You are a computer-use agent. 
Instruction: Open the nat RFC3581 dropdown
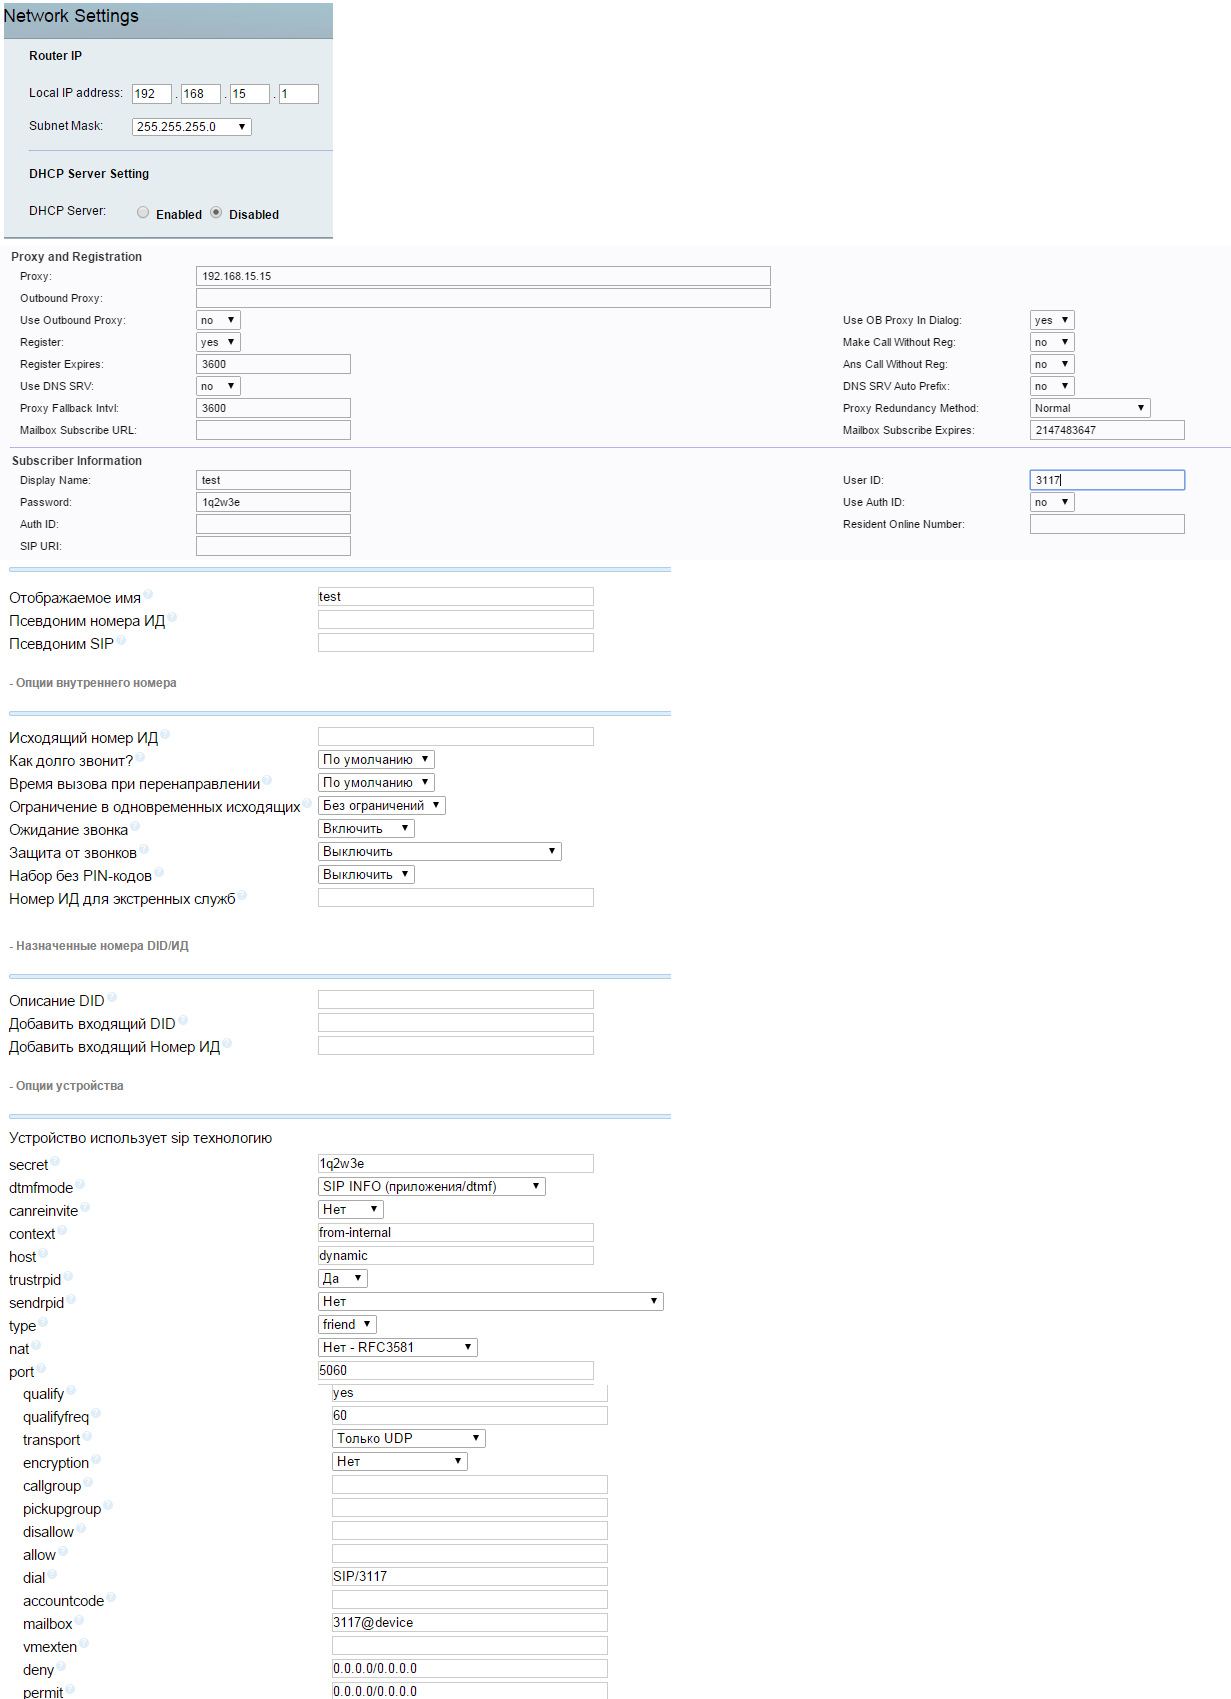397,1348
